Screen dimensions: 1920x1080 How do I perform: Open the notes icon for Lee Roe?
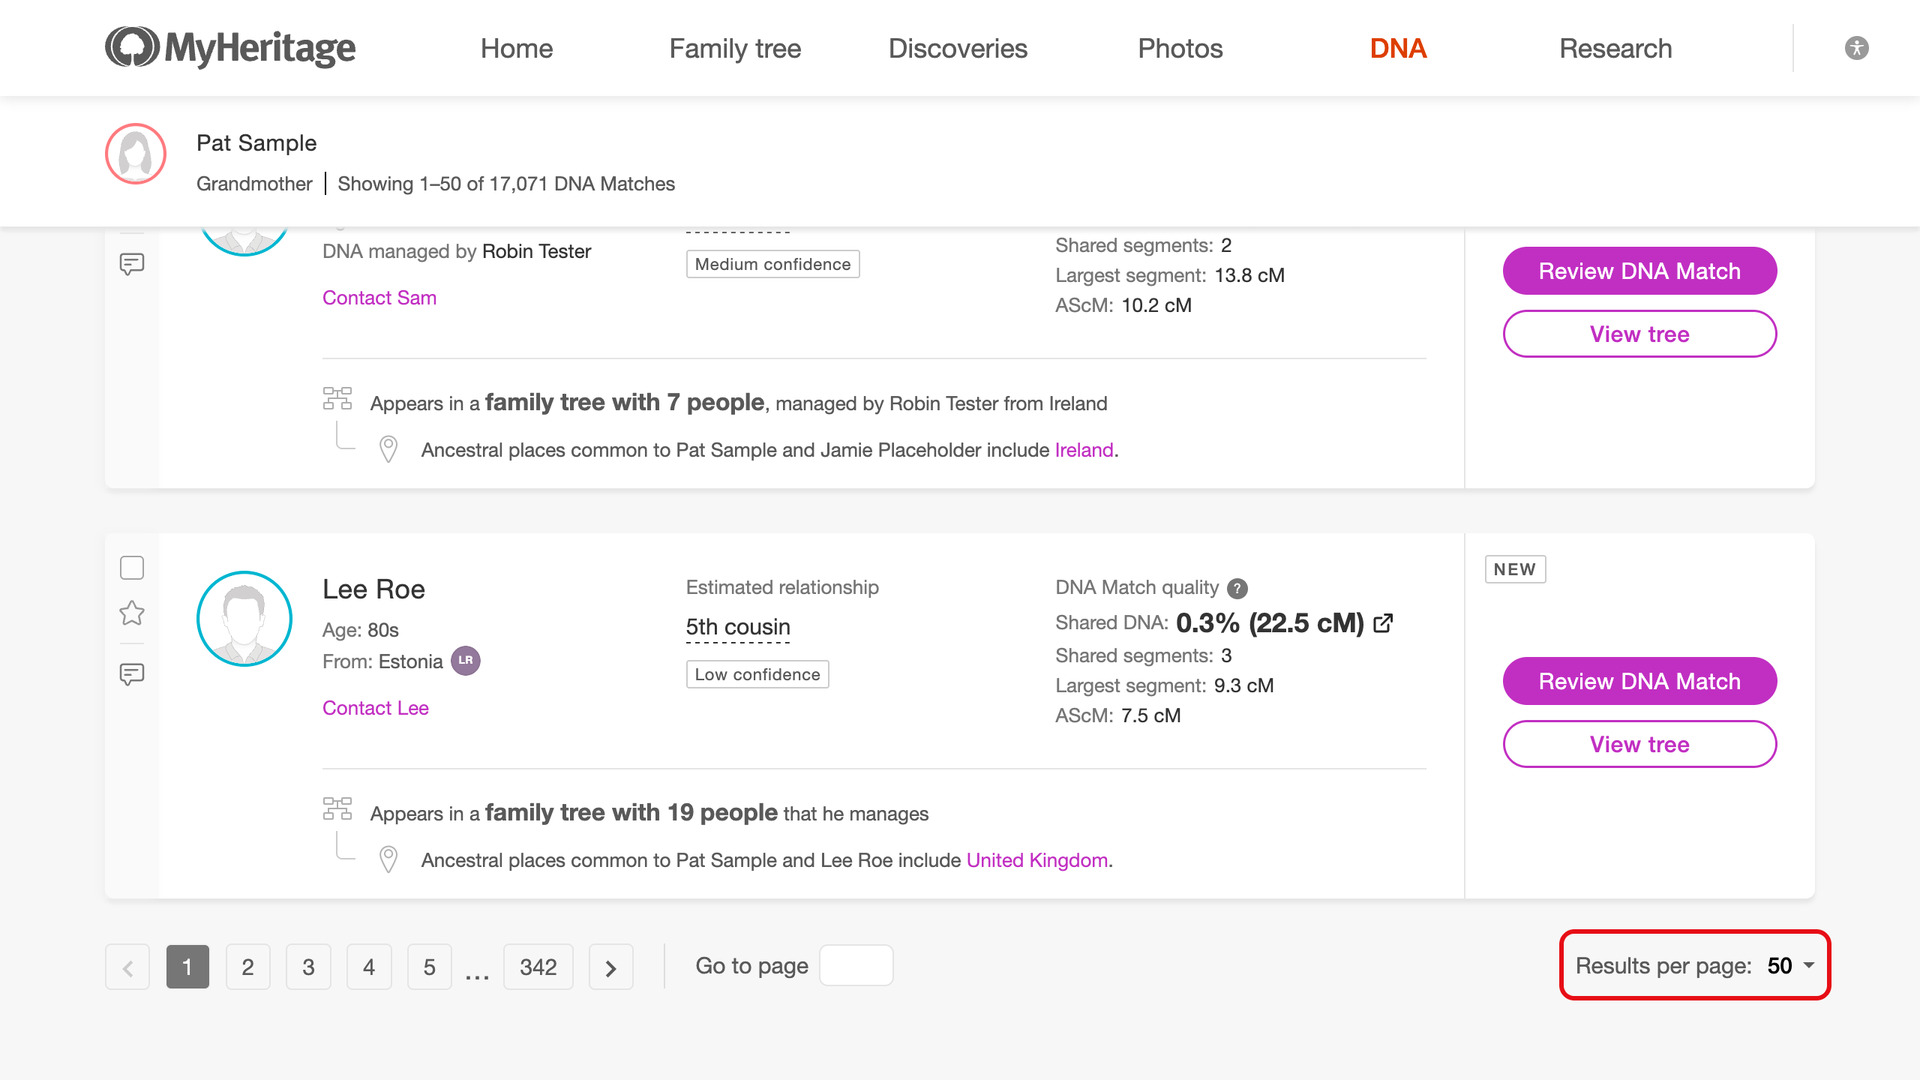pos(132,674)
